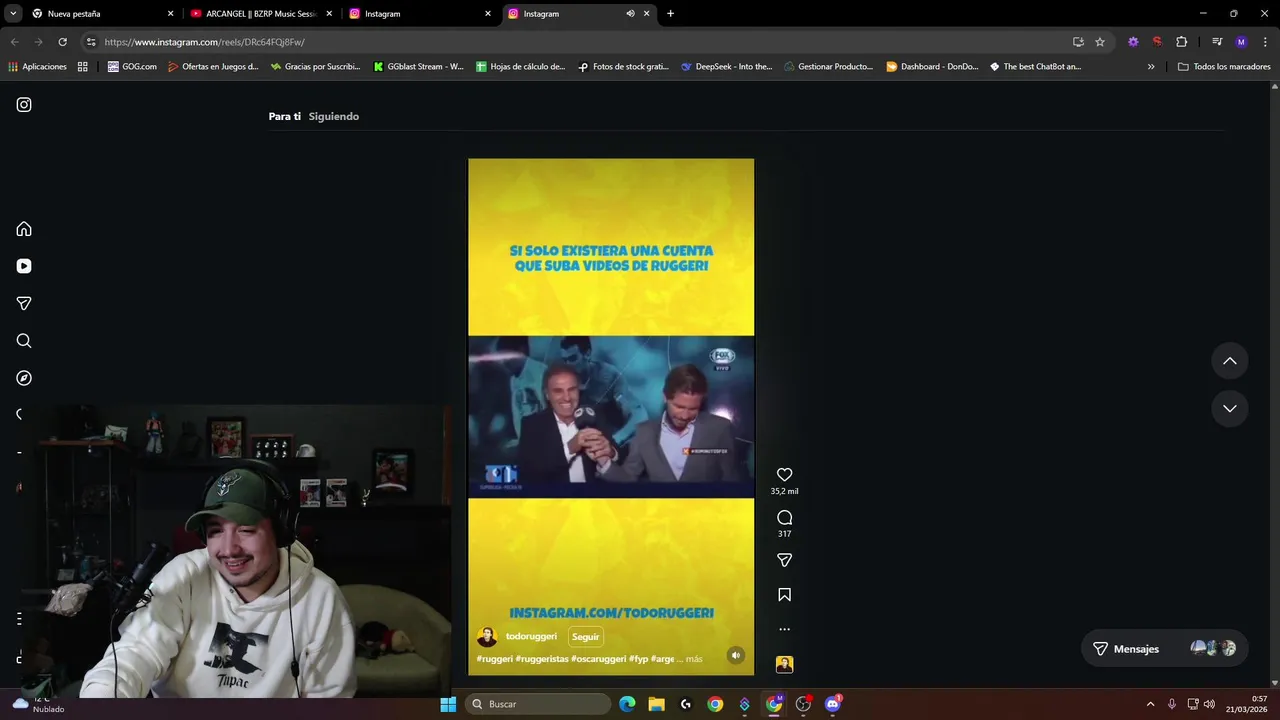Open the Extensions puzzle icon
The height and width of the screenshot is (720, 1280).
point(1181,42)
